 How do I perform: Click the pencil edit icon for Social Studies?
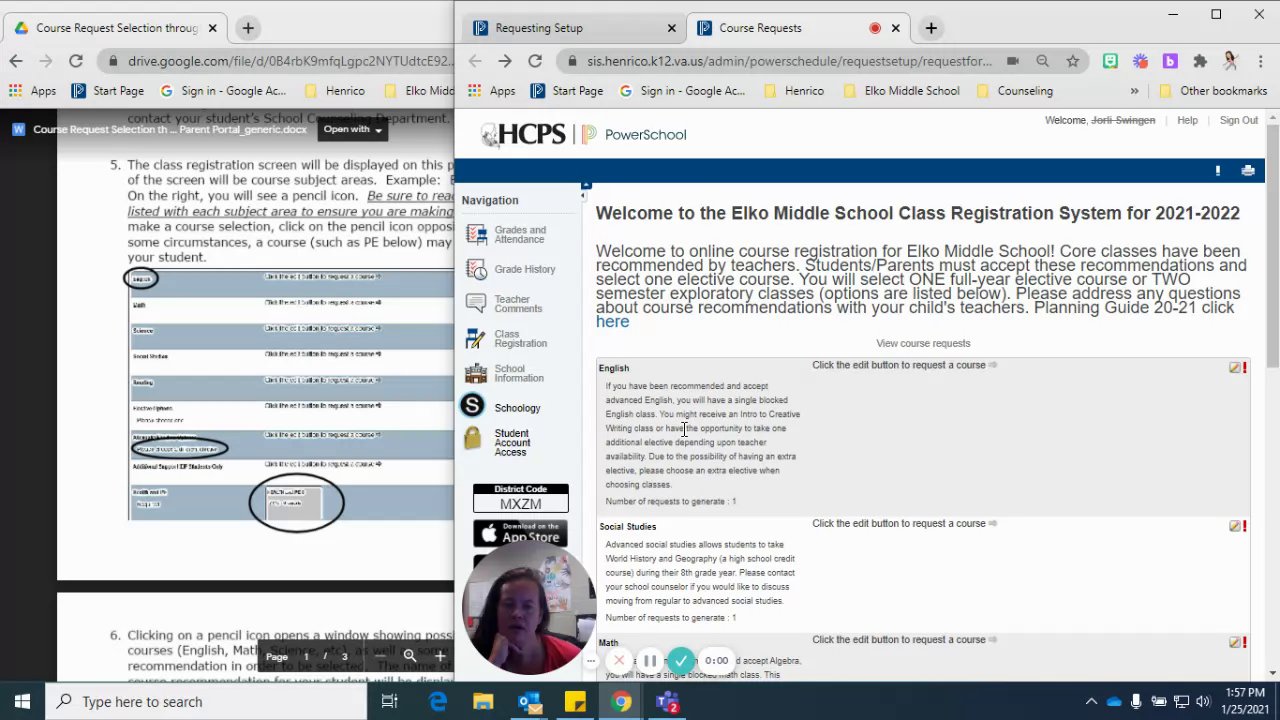[1235, 526]
